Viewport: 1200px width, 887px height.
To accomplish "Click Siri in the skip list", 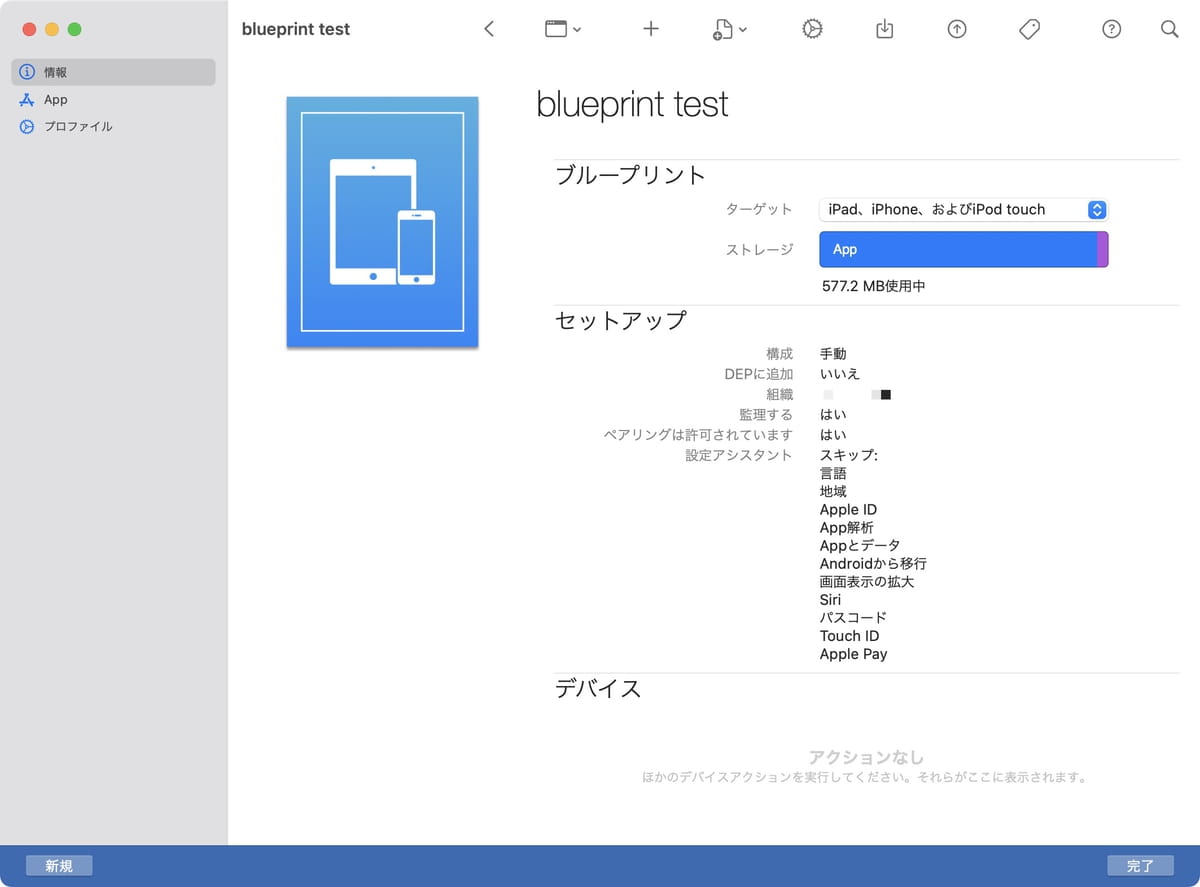I will pos(830,599).
